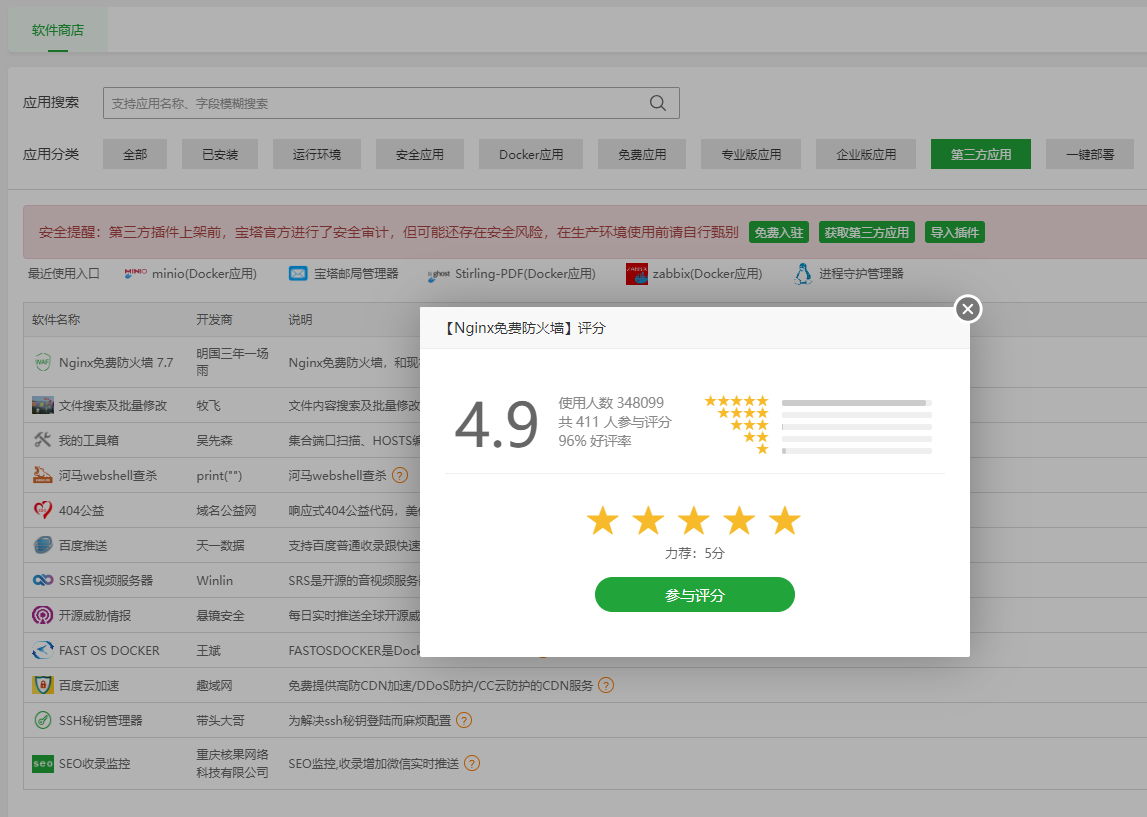Click developer name Winlin
The width and height of the screenshot is (1147, 817).
click(x=214, y=580)
